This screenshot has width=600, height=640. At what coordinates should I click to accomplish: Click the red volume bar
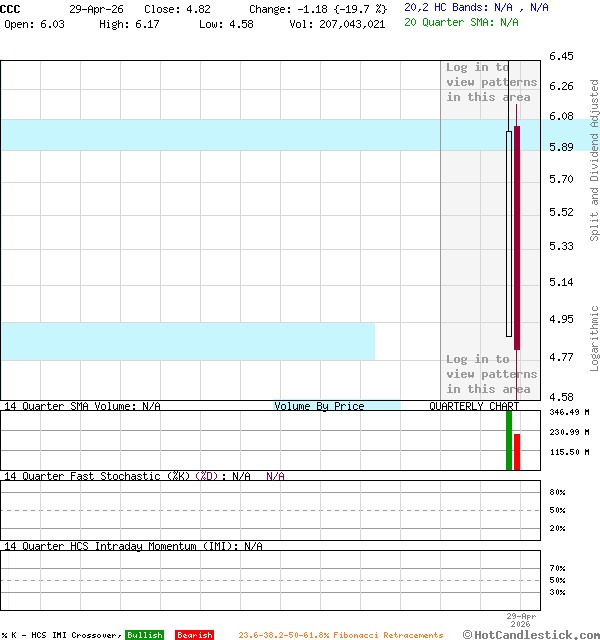pyautogui.click(x=517, y=452)
